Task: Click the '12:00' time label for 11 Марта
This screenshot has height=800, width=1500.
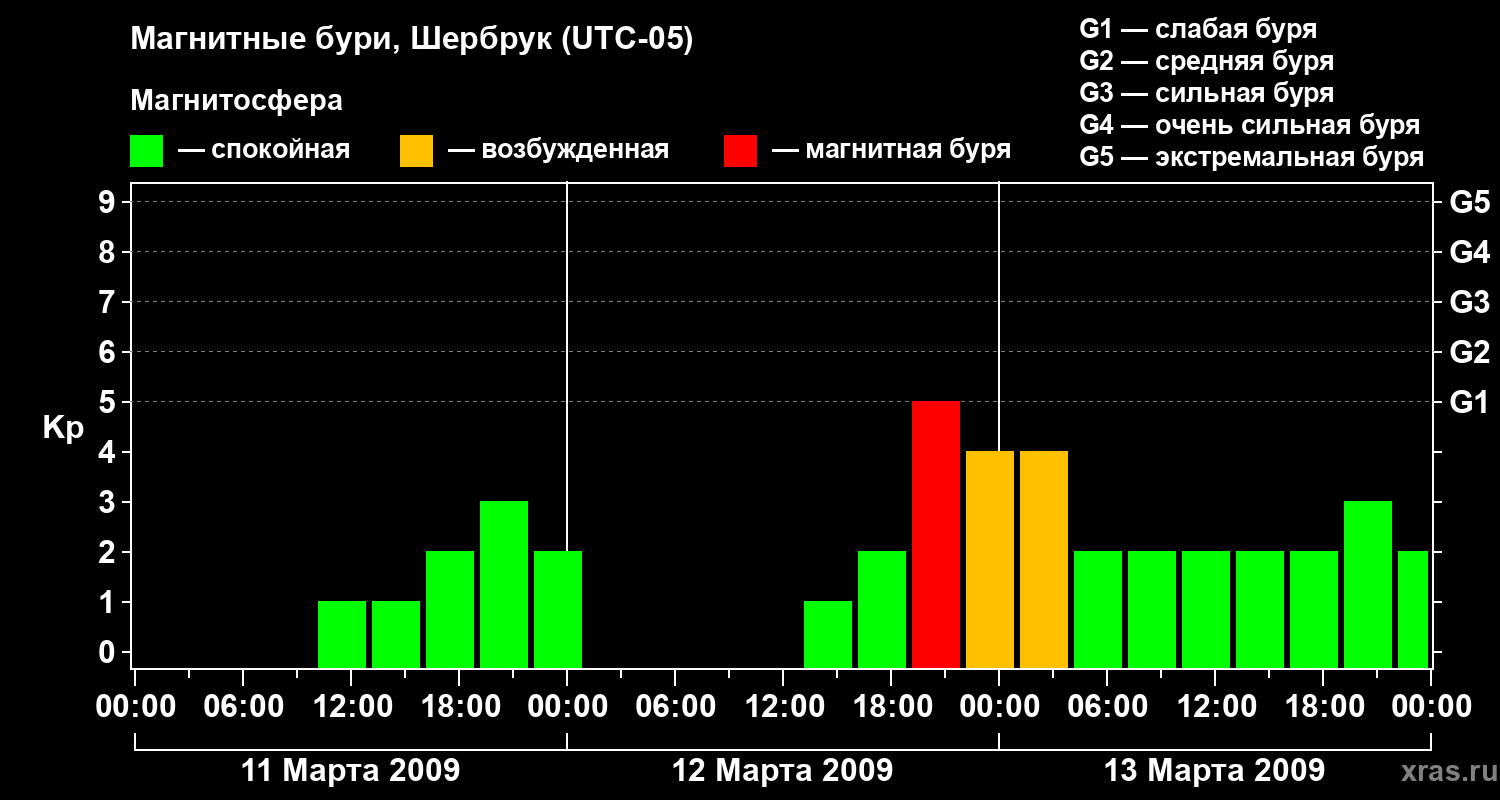Action: pyautogui.click(x=351, y=706)
